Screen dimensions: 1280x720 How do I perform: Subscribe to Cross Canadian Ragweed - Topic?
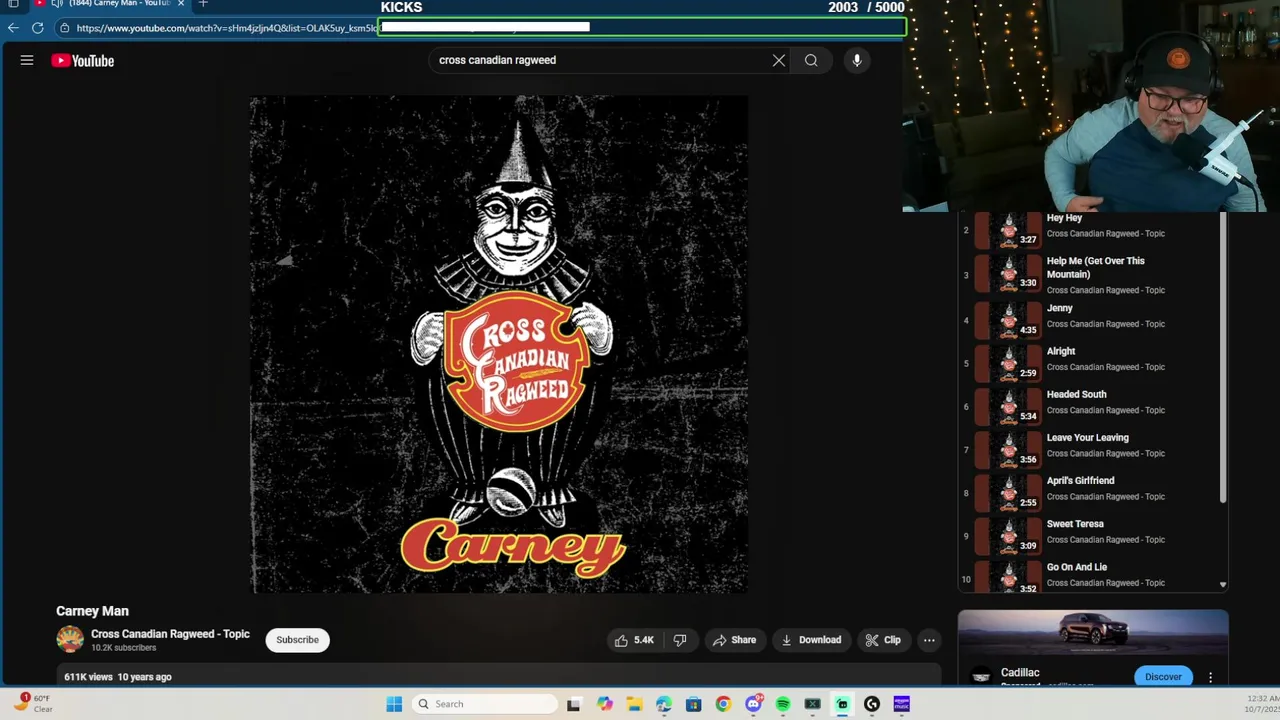(297, 640)
